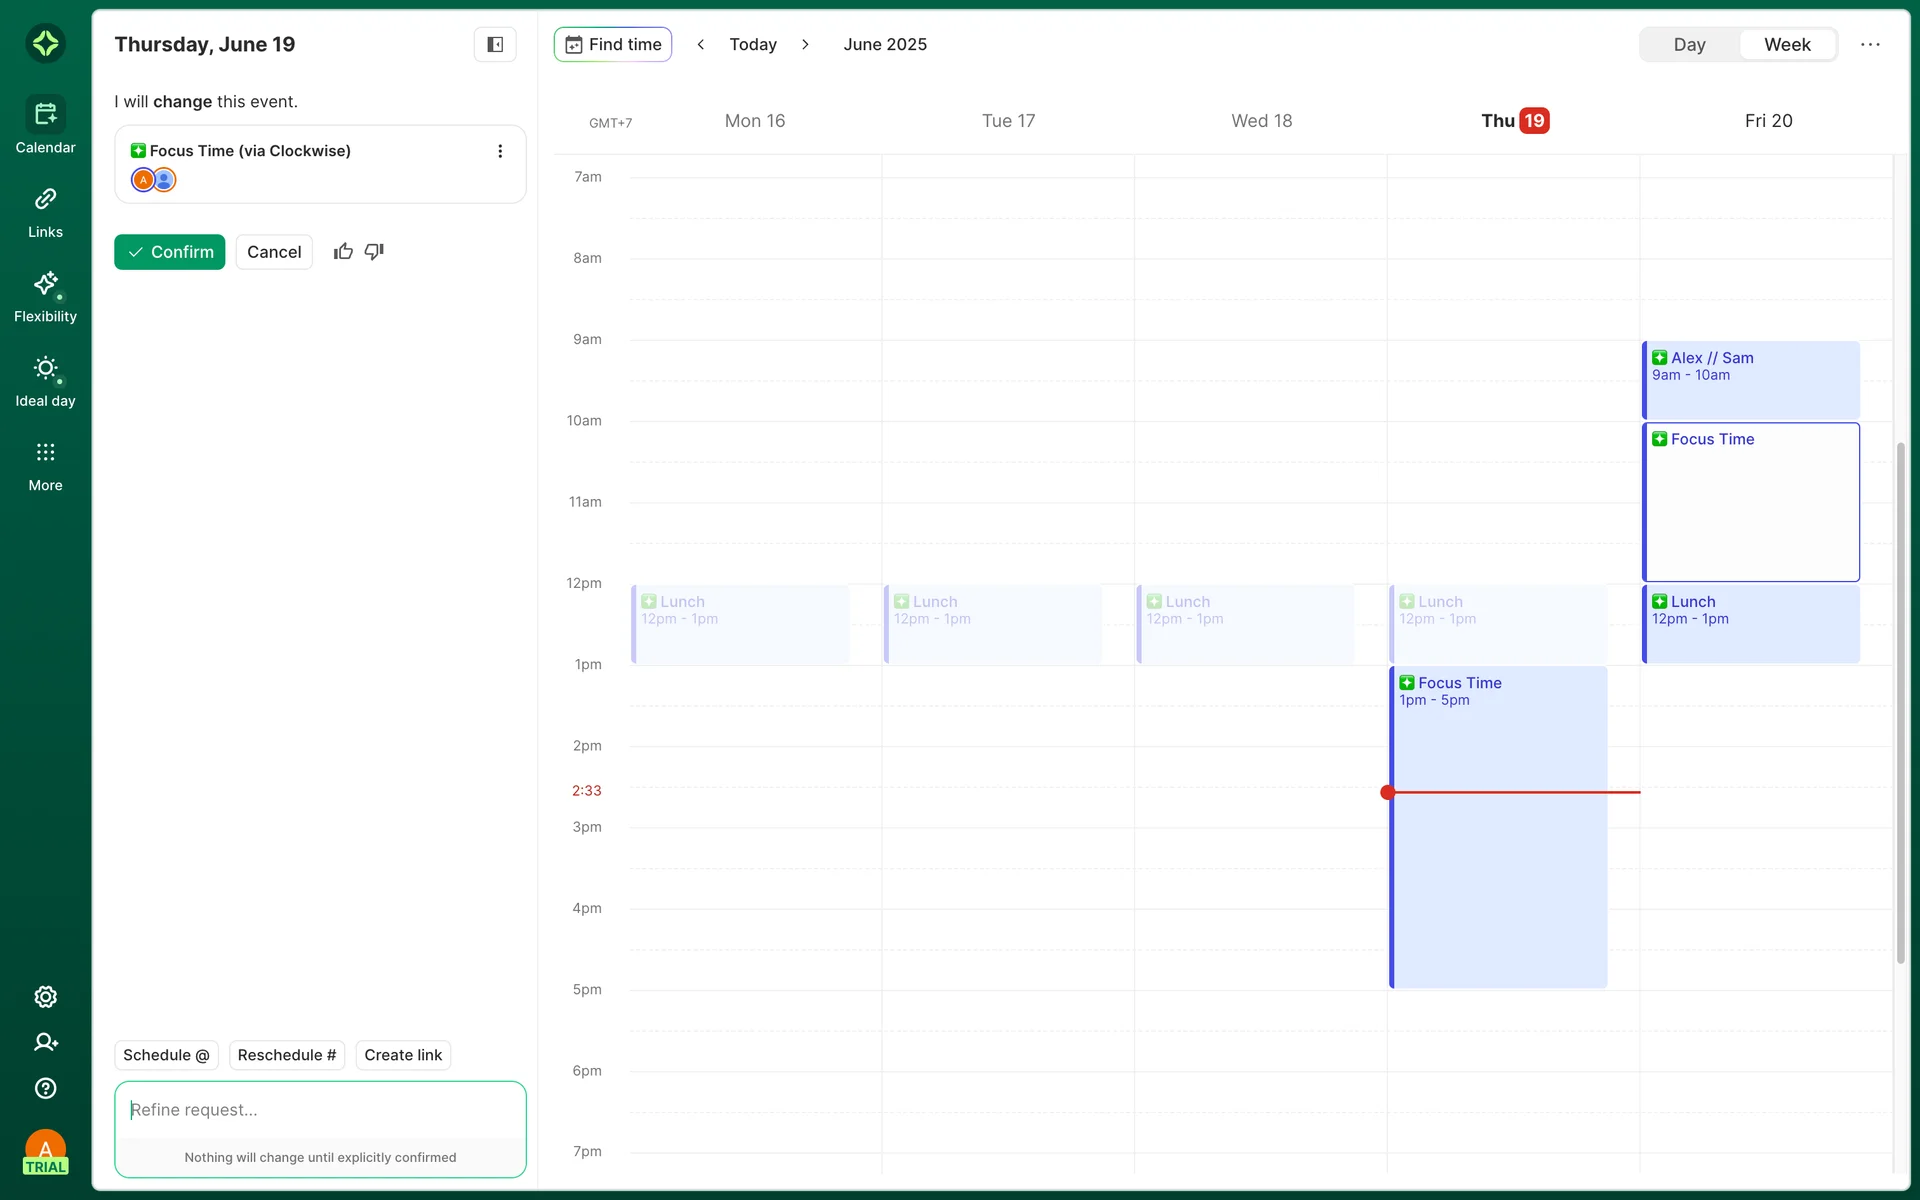Image resolution: width=1920 pixels, height=1200 pixels.
Task: Open the help question mark icon
Action: pos(45,1088)
